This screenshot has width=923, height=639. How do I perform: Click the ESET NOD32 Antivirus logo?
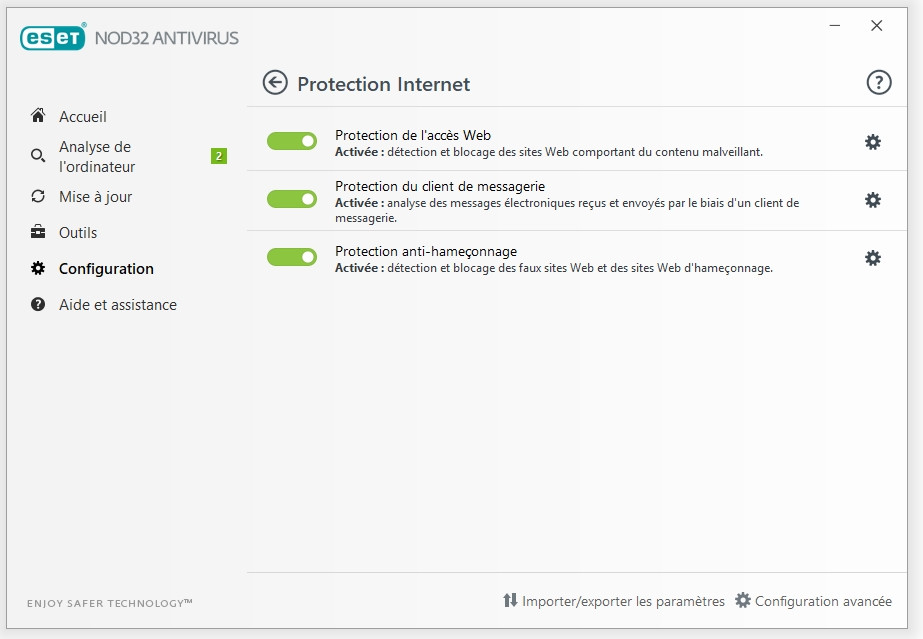click(130, 38)
